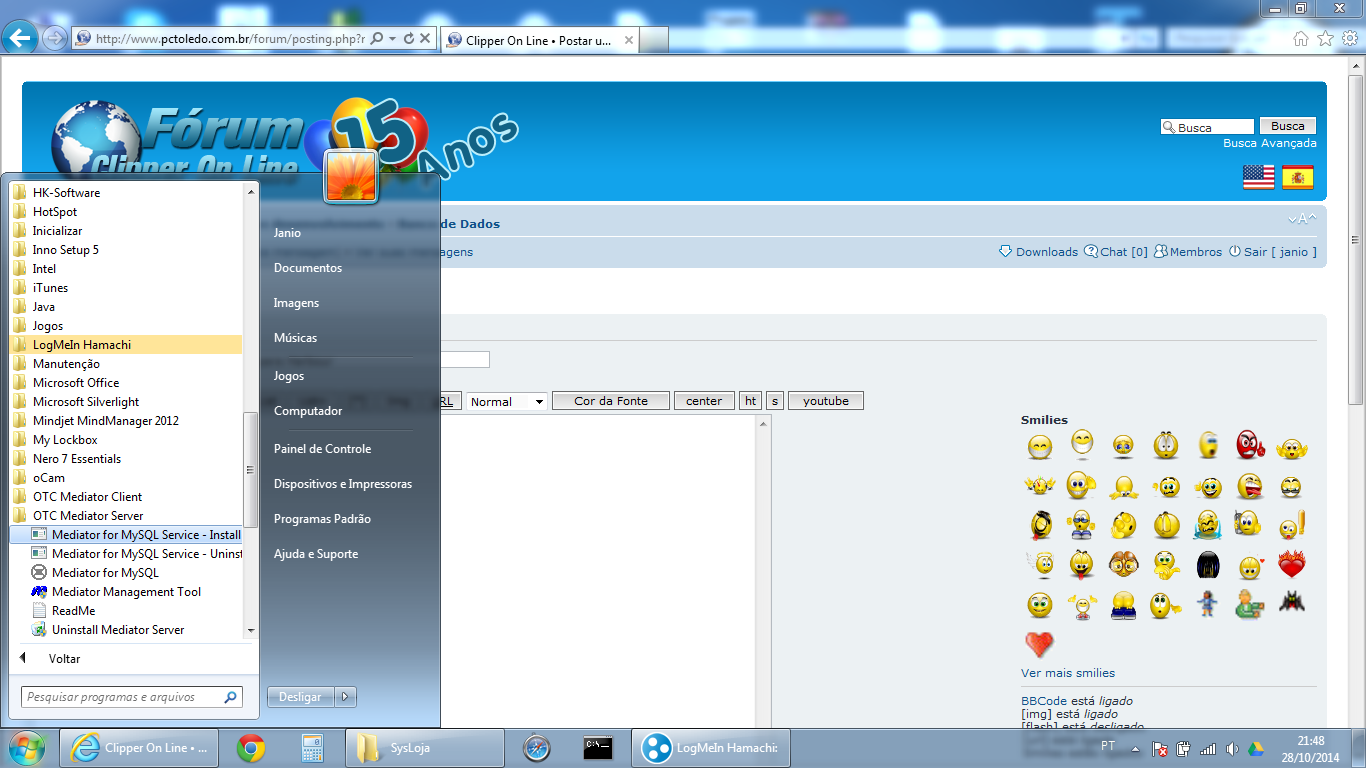Open the volume control in tray

pos(1232,749)
